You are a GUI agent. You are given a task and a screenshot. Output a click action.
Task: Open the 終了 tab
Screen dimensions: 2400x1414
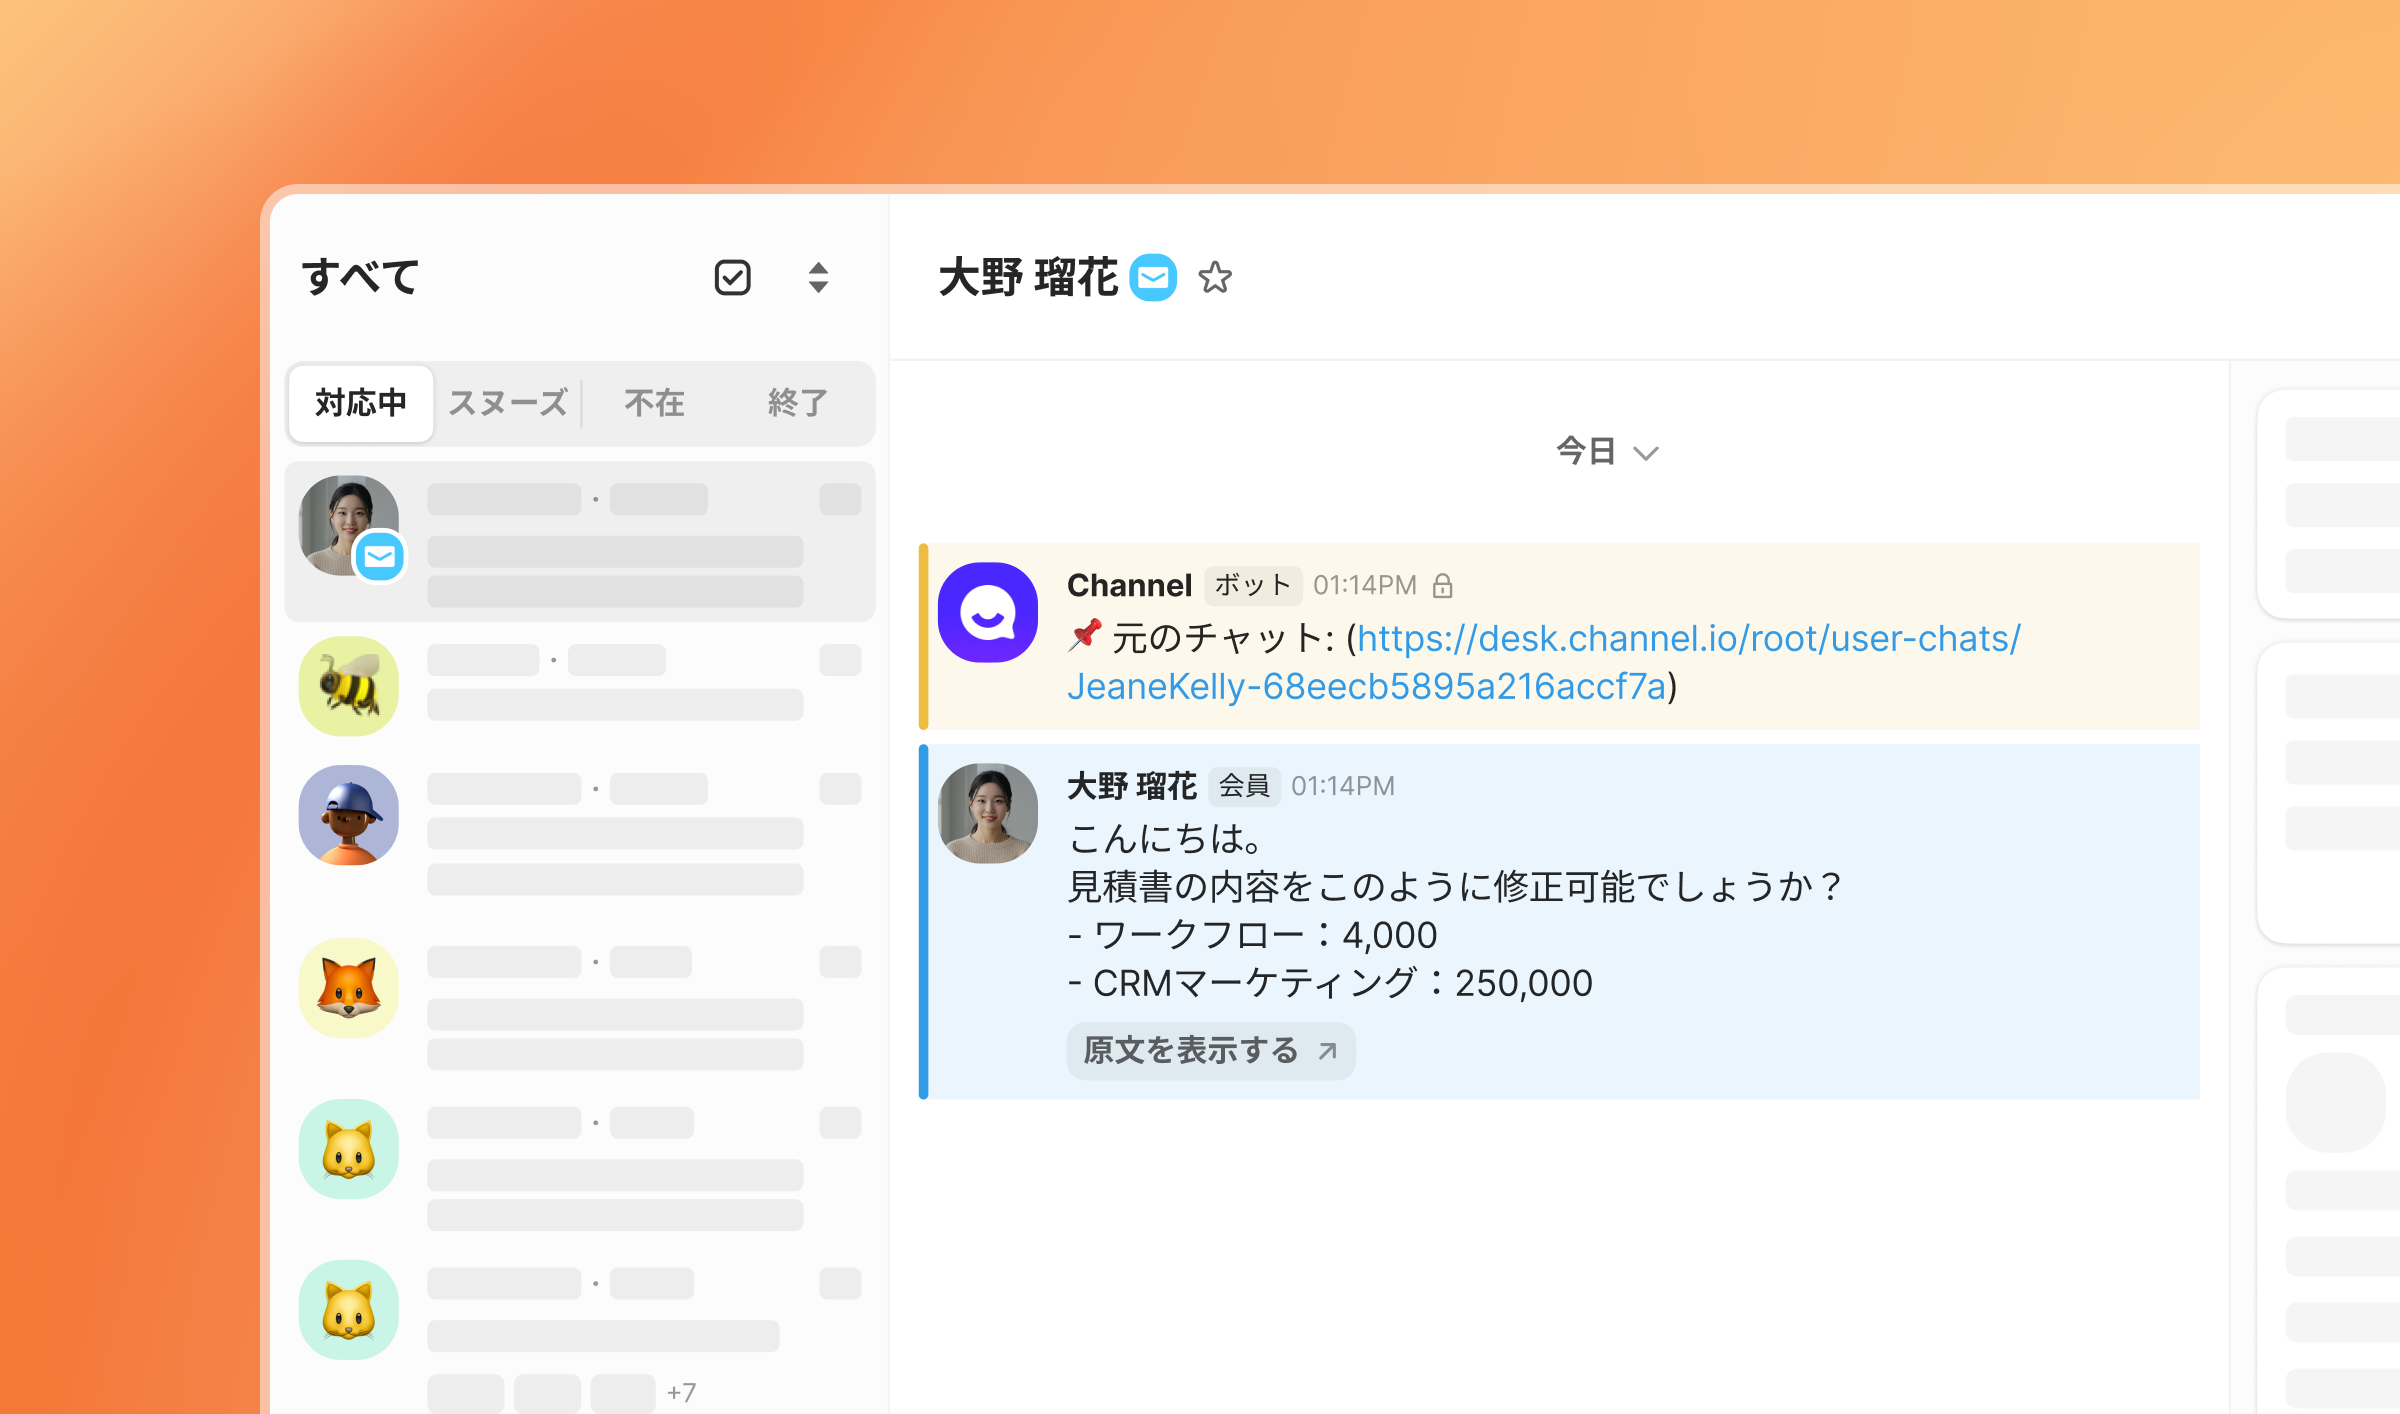[797, 403]
